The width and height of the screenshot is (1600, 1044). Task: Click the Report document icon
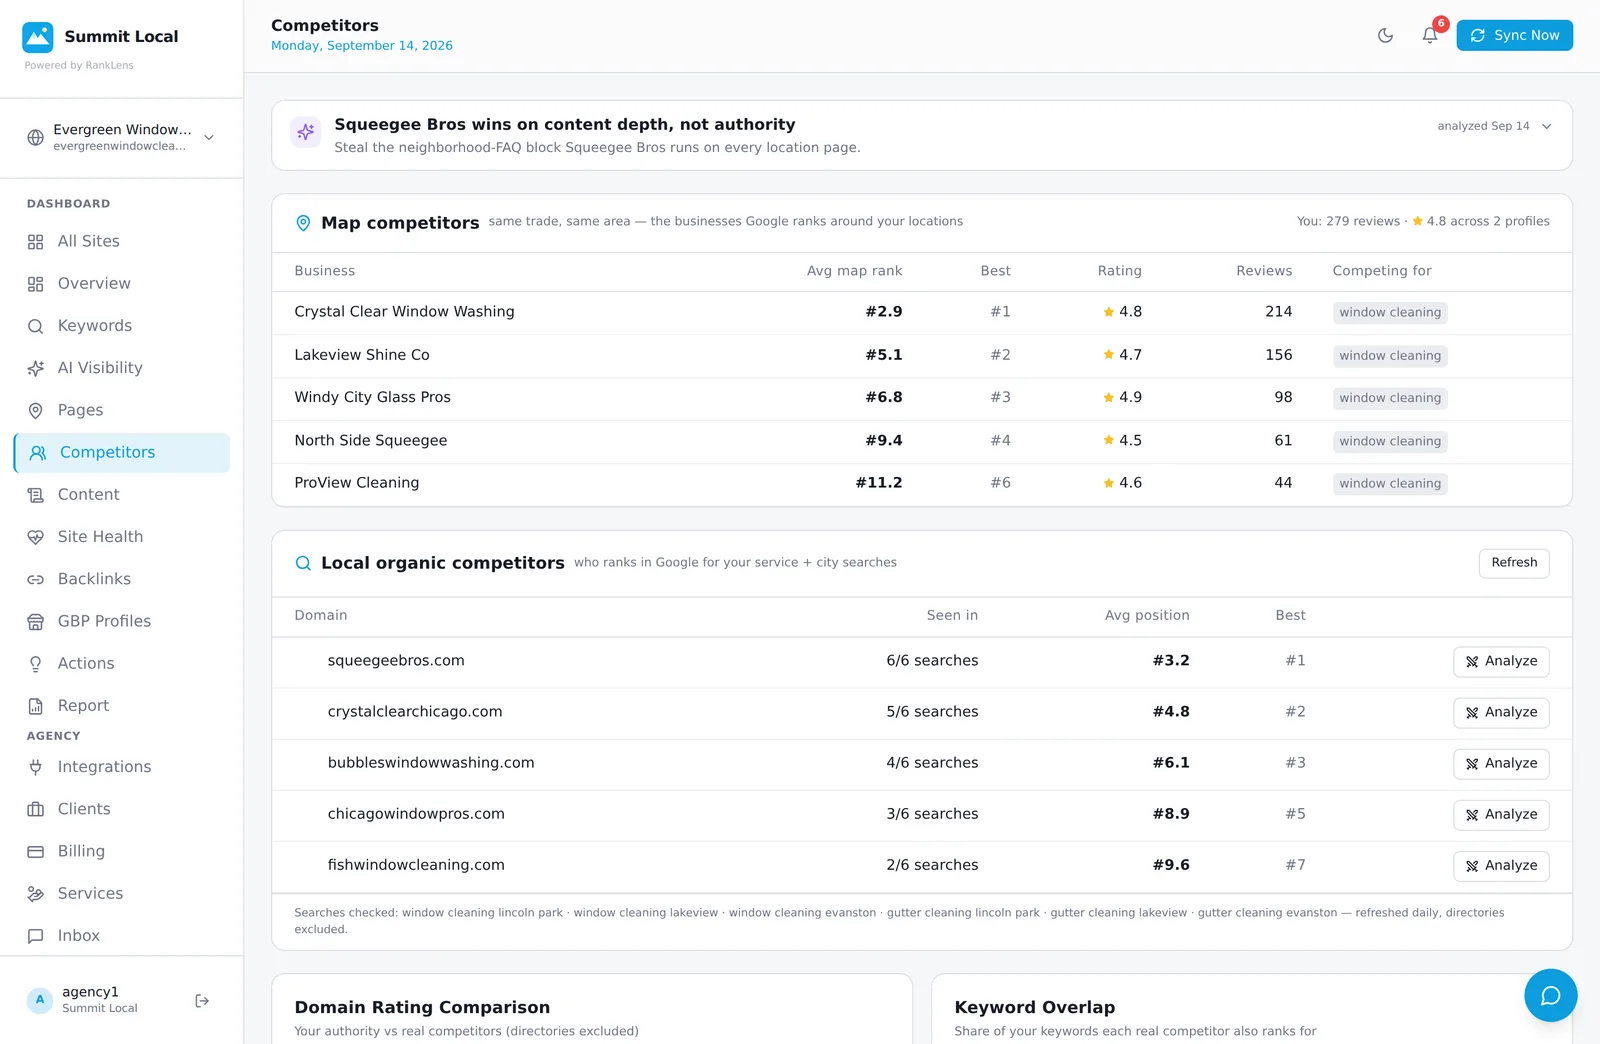click(36, 706)
